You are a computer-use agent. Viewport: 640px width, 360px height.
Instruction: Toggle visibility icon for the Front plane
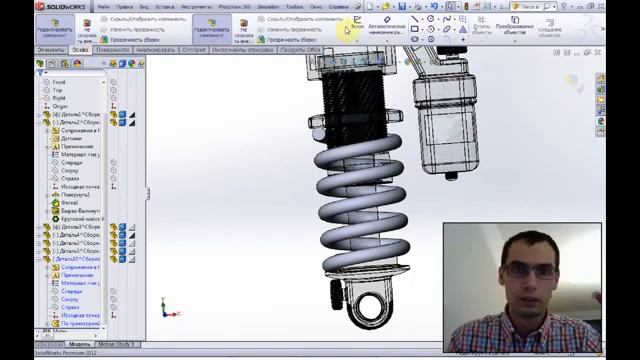113,82
